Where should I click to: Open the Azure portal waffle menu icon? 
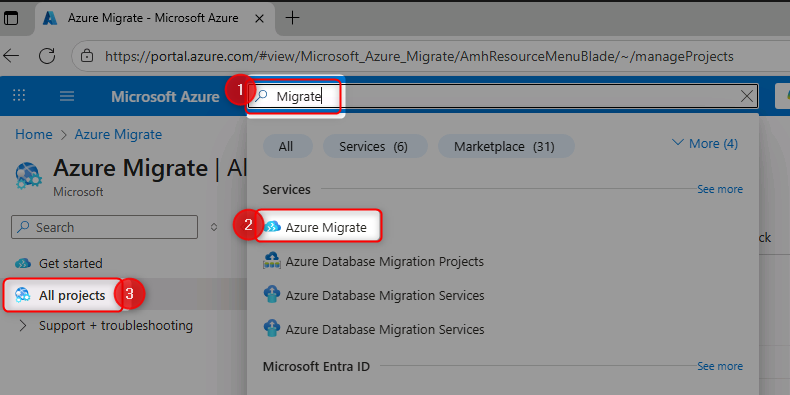click(19, 96)
